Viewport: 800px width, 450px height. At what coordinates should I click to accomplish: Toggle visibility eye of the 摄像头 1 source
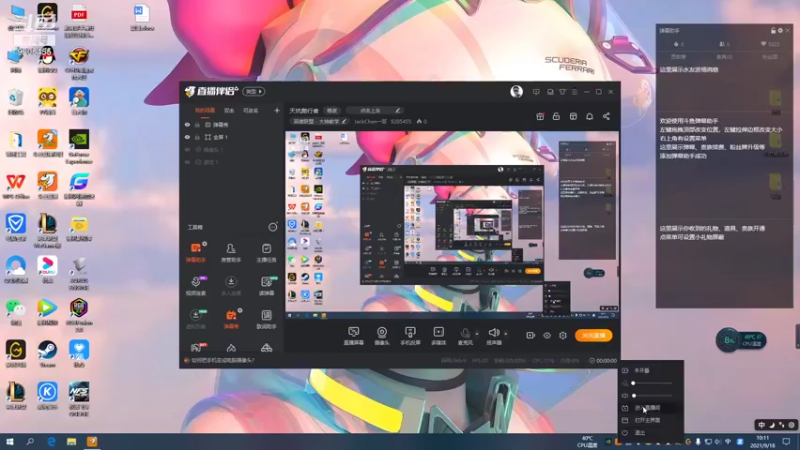click(187, 149)
